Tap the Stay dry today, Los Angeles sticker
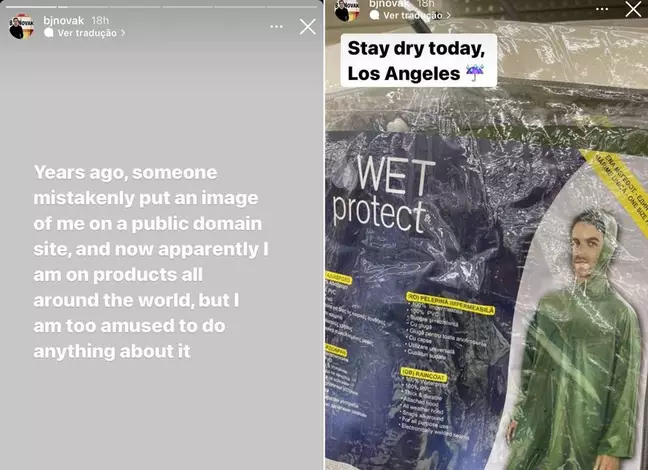This screenshot has height=470, width=648. click(419, 61)
